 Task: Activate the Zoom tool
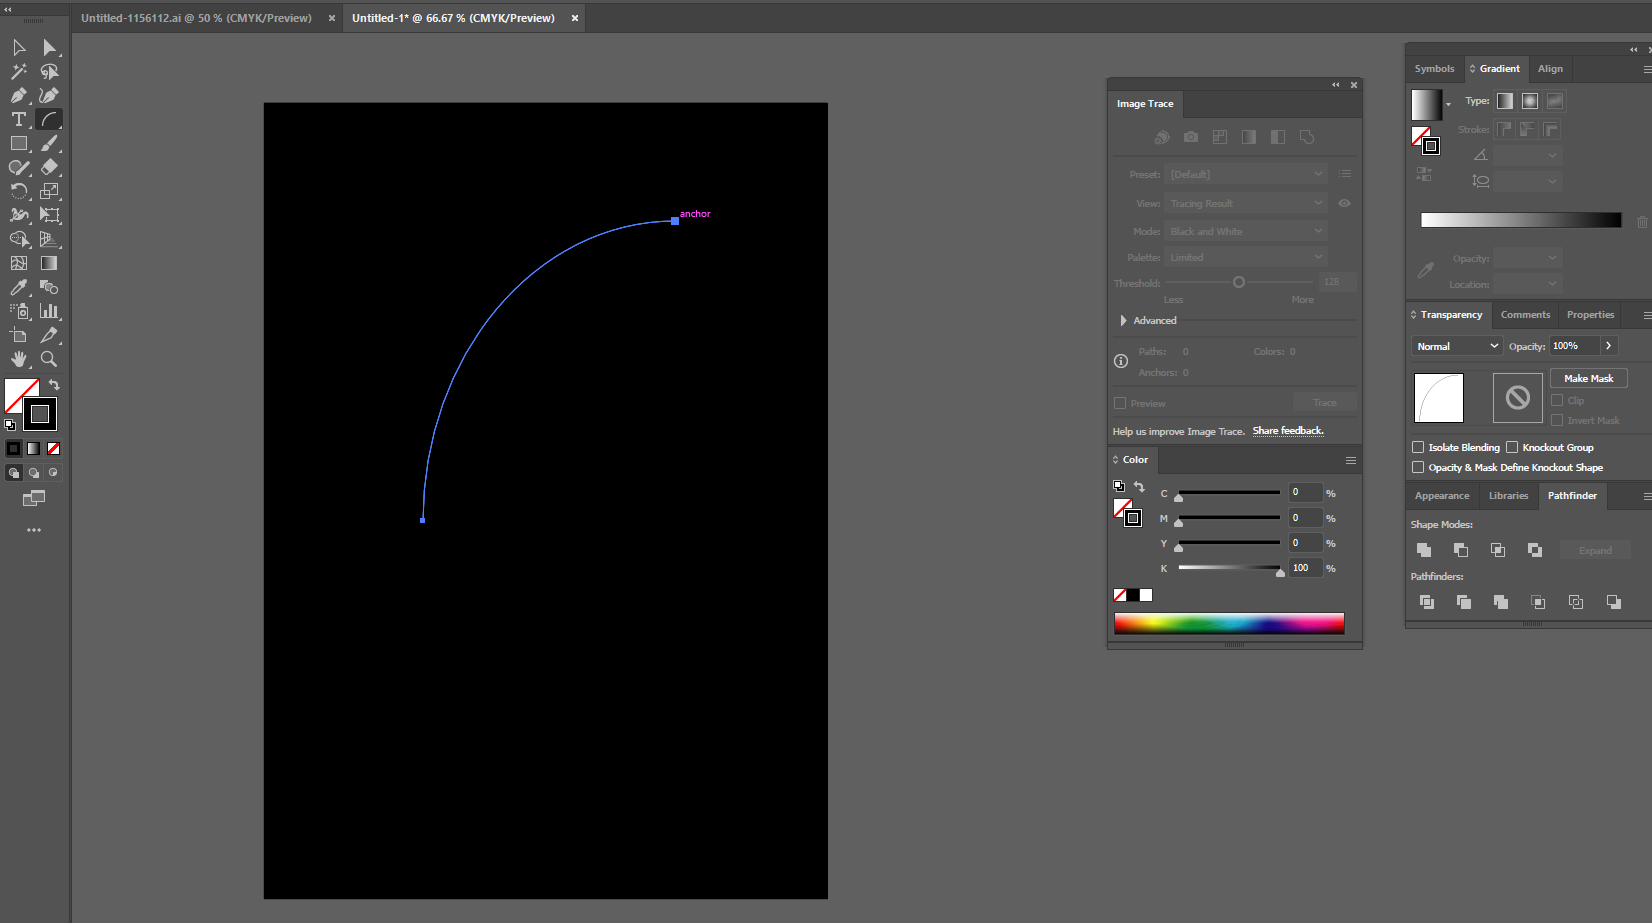click(x=49, y=359)
